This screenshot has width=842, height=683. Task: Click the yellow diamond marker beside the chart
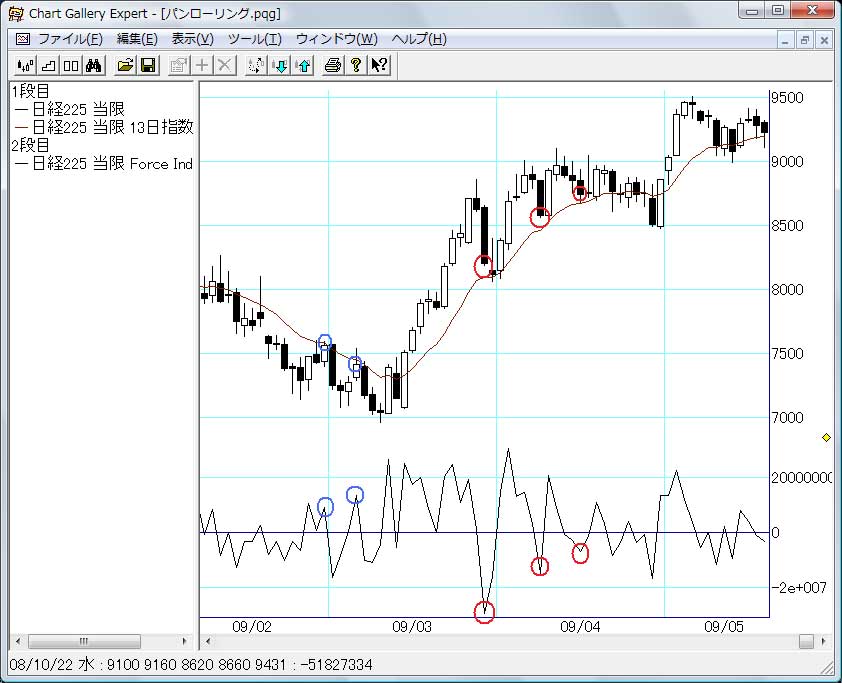826,437
